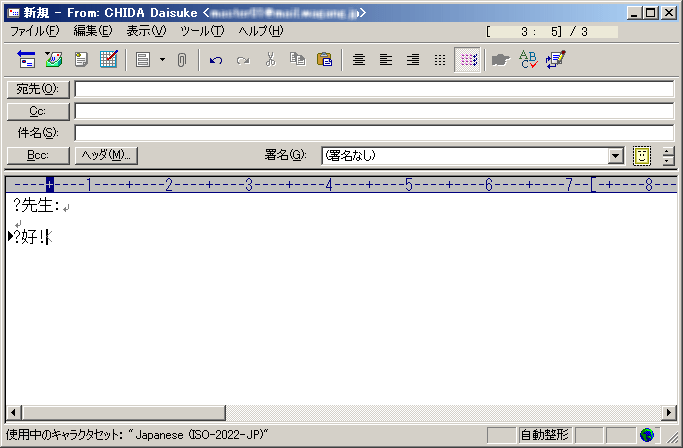Click the horizontal scrollbar right arrow

[669, 412]
